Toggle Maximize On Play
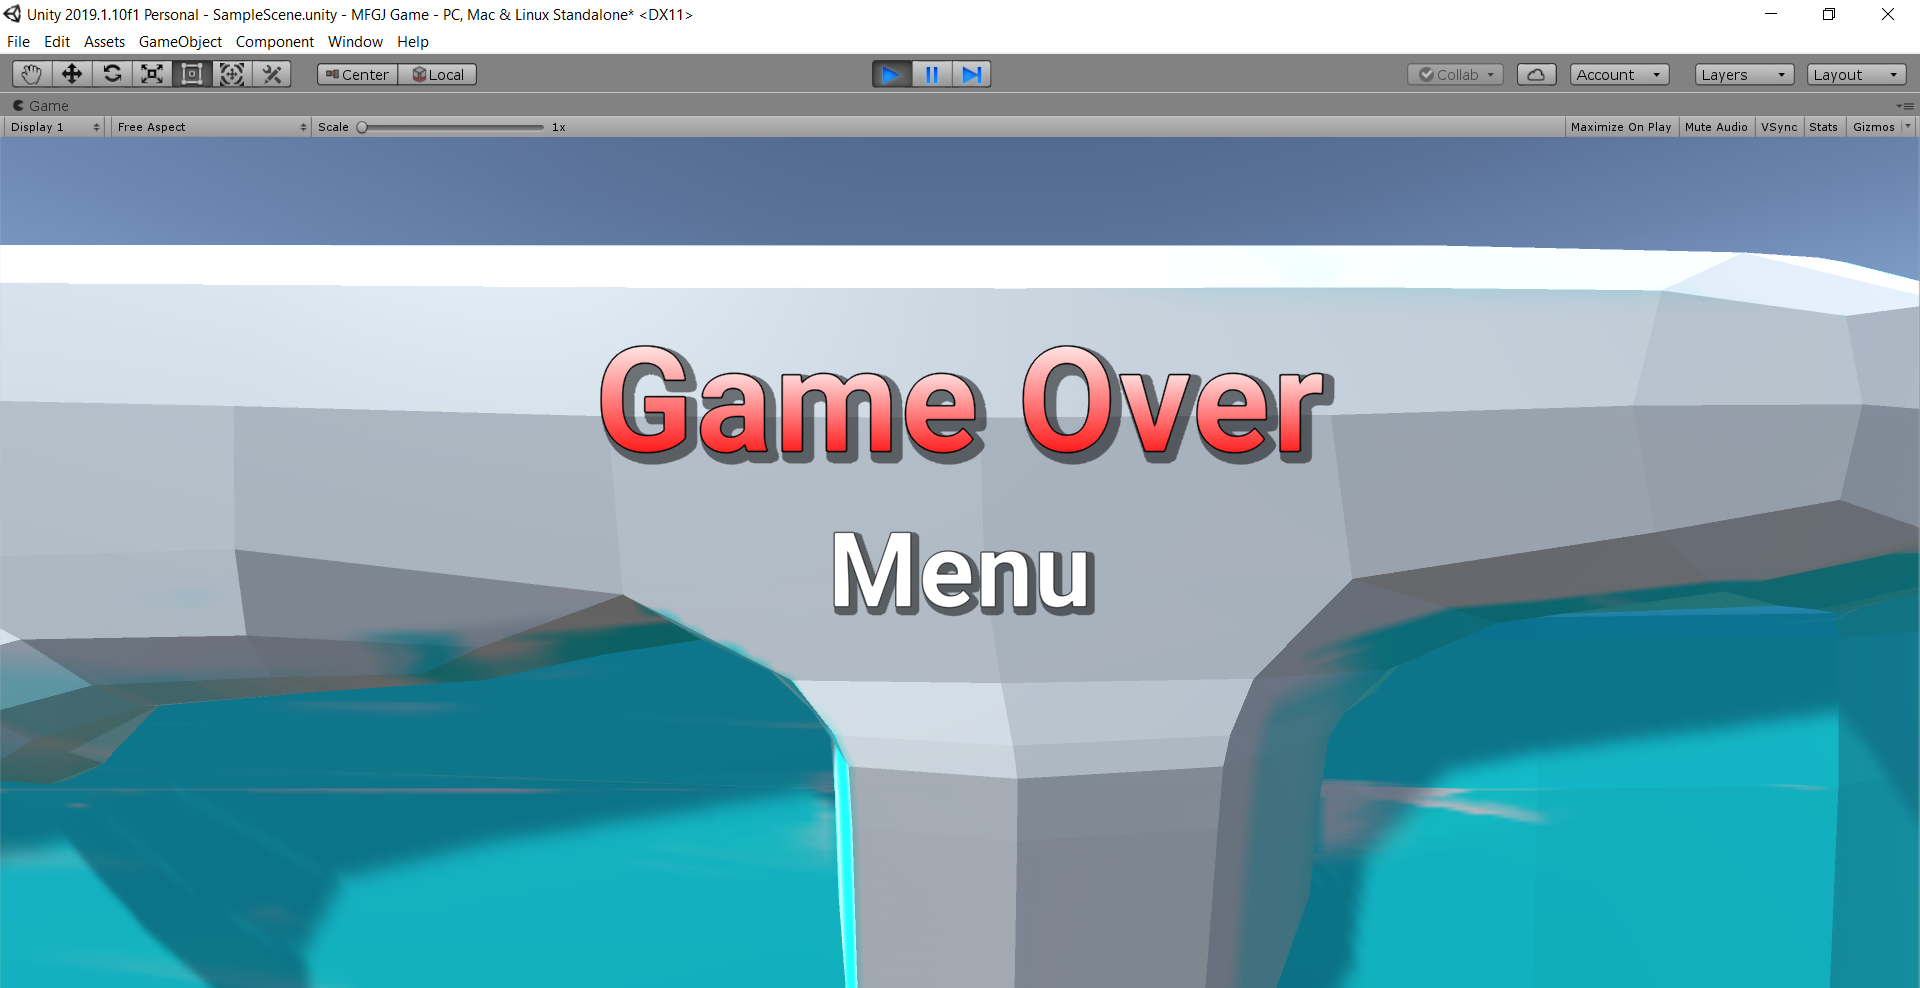The height and width of the screenshot is (988, 1920). (x=1621, y=127)
